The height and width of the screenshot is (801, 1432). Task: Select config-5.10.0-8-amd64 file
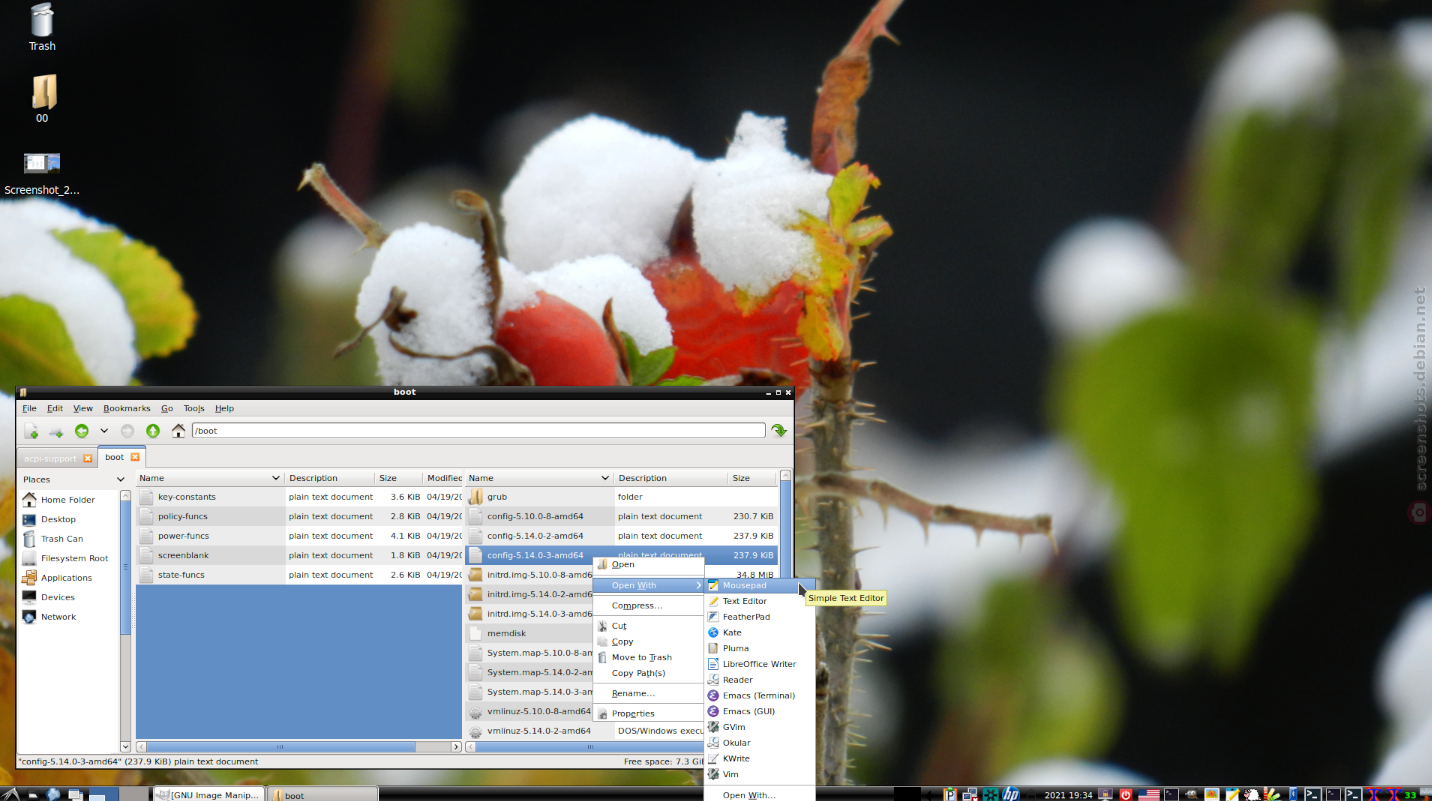535,517
